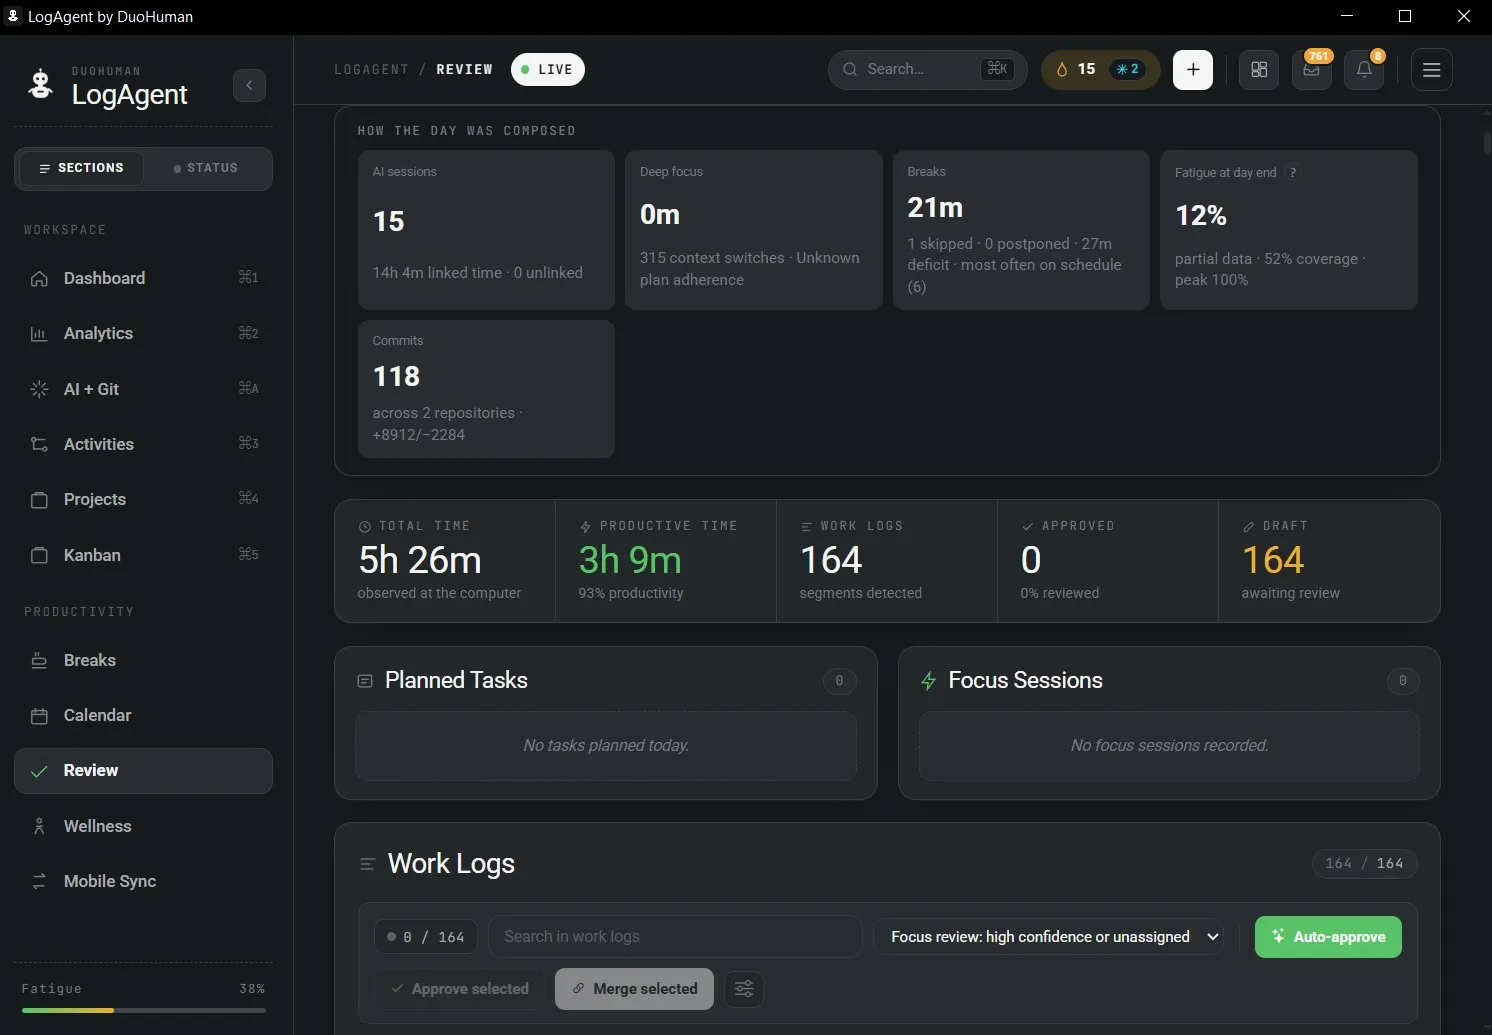Click the Projects folder icon
This screenshot has width=1492, height=1035.
point(39,500)
